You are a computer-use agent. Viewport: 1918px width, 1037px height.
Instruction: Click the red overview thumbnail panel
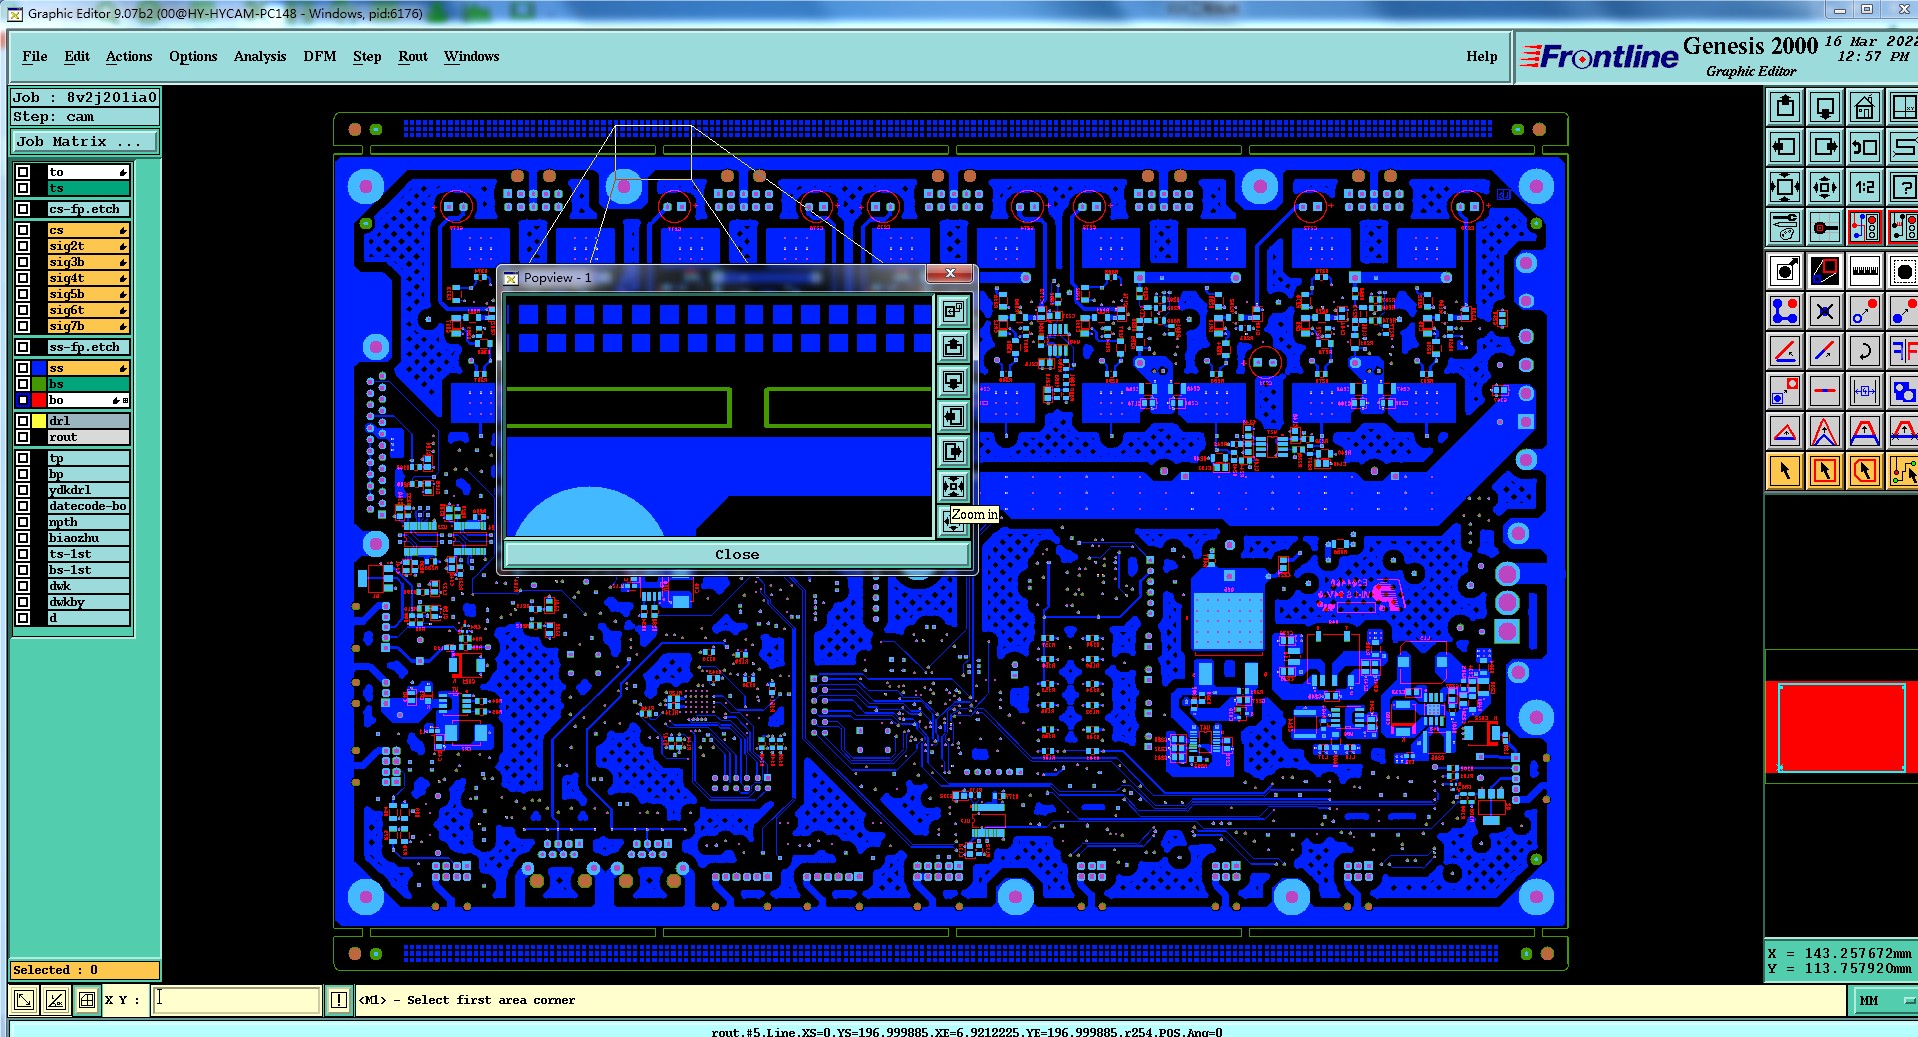click(x=1841, y=727)
